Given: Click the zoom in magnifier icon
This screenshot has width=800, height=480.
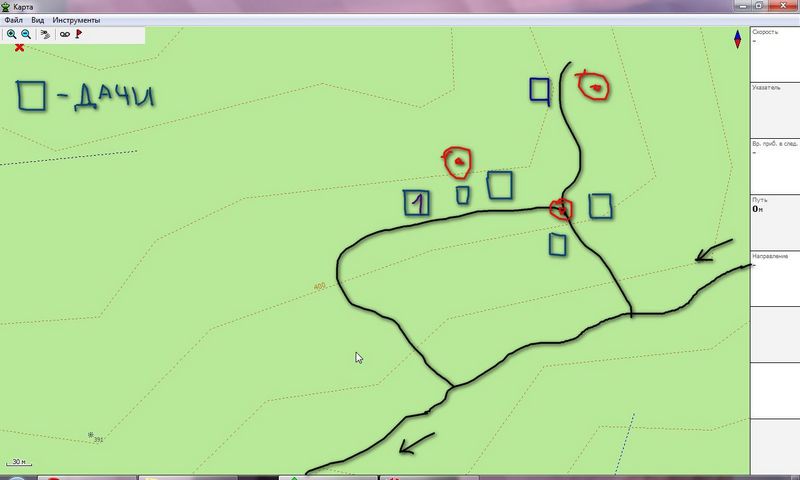Looking at the screenshot, I should (12, 34).
